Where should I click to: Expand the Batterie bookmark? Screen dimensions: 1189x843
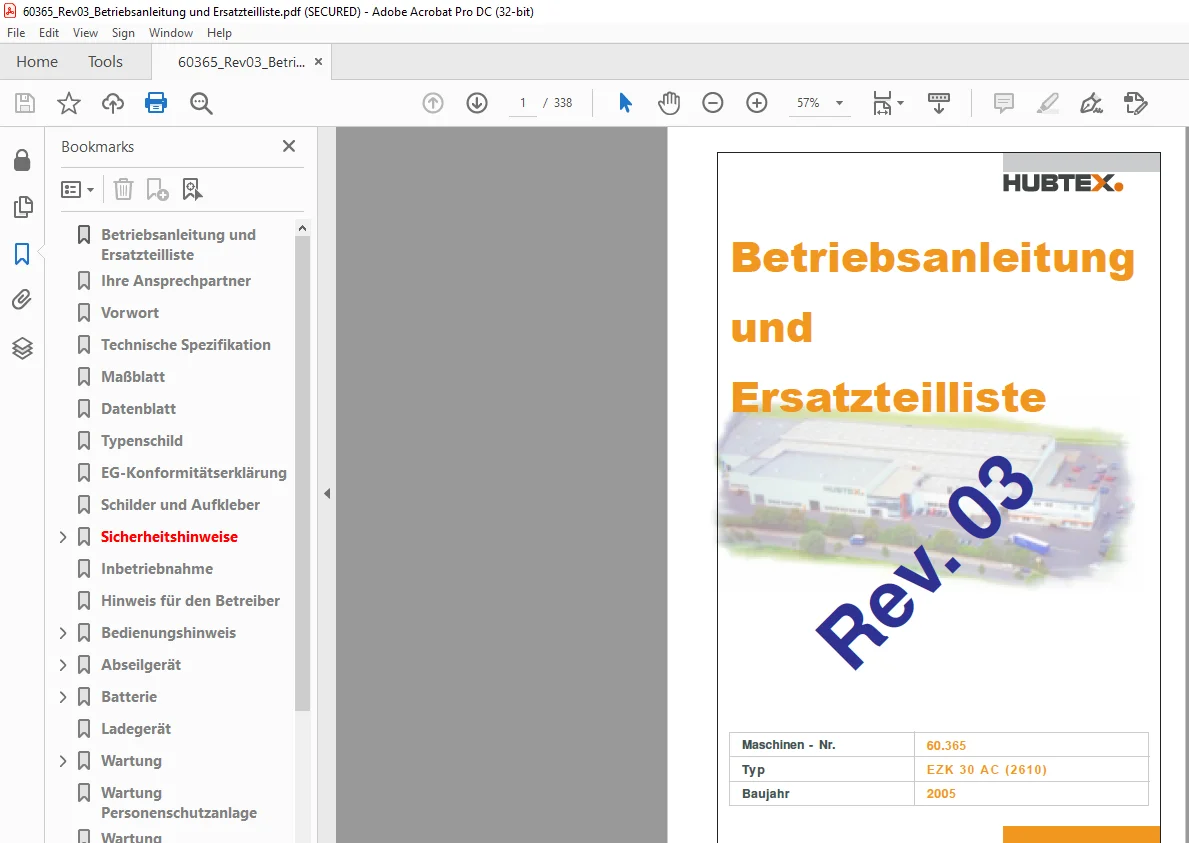pos(63,697)
